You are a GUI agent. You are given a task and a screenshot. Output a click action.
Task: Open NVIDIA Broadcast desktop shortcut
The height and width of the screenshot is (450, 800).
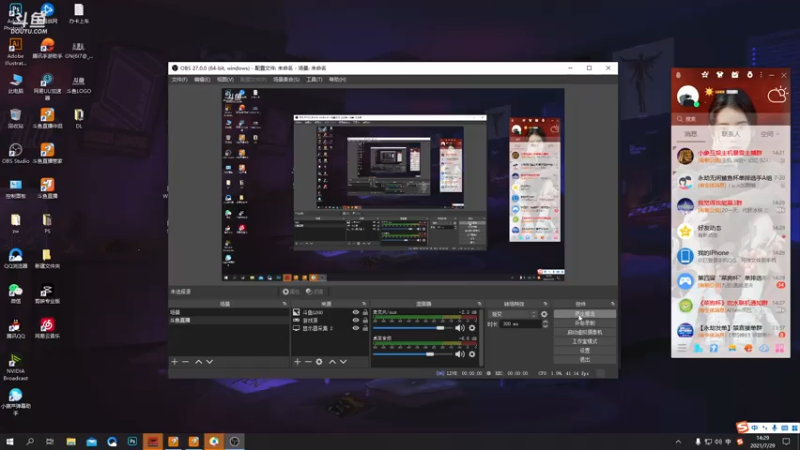pos(15,367)
